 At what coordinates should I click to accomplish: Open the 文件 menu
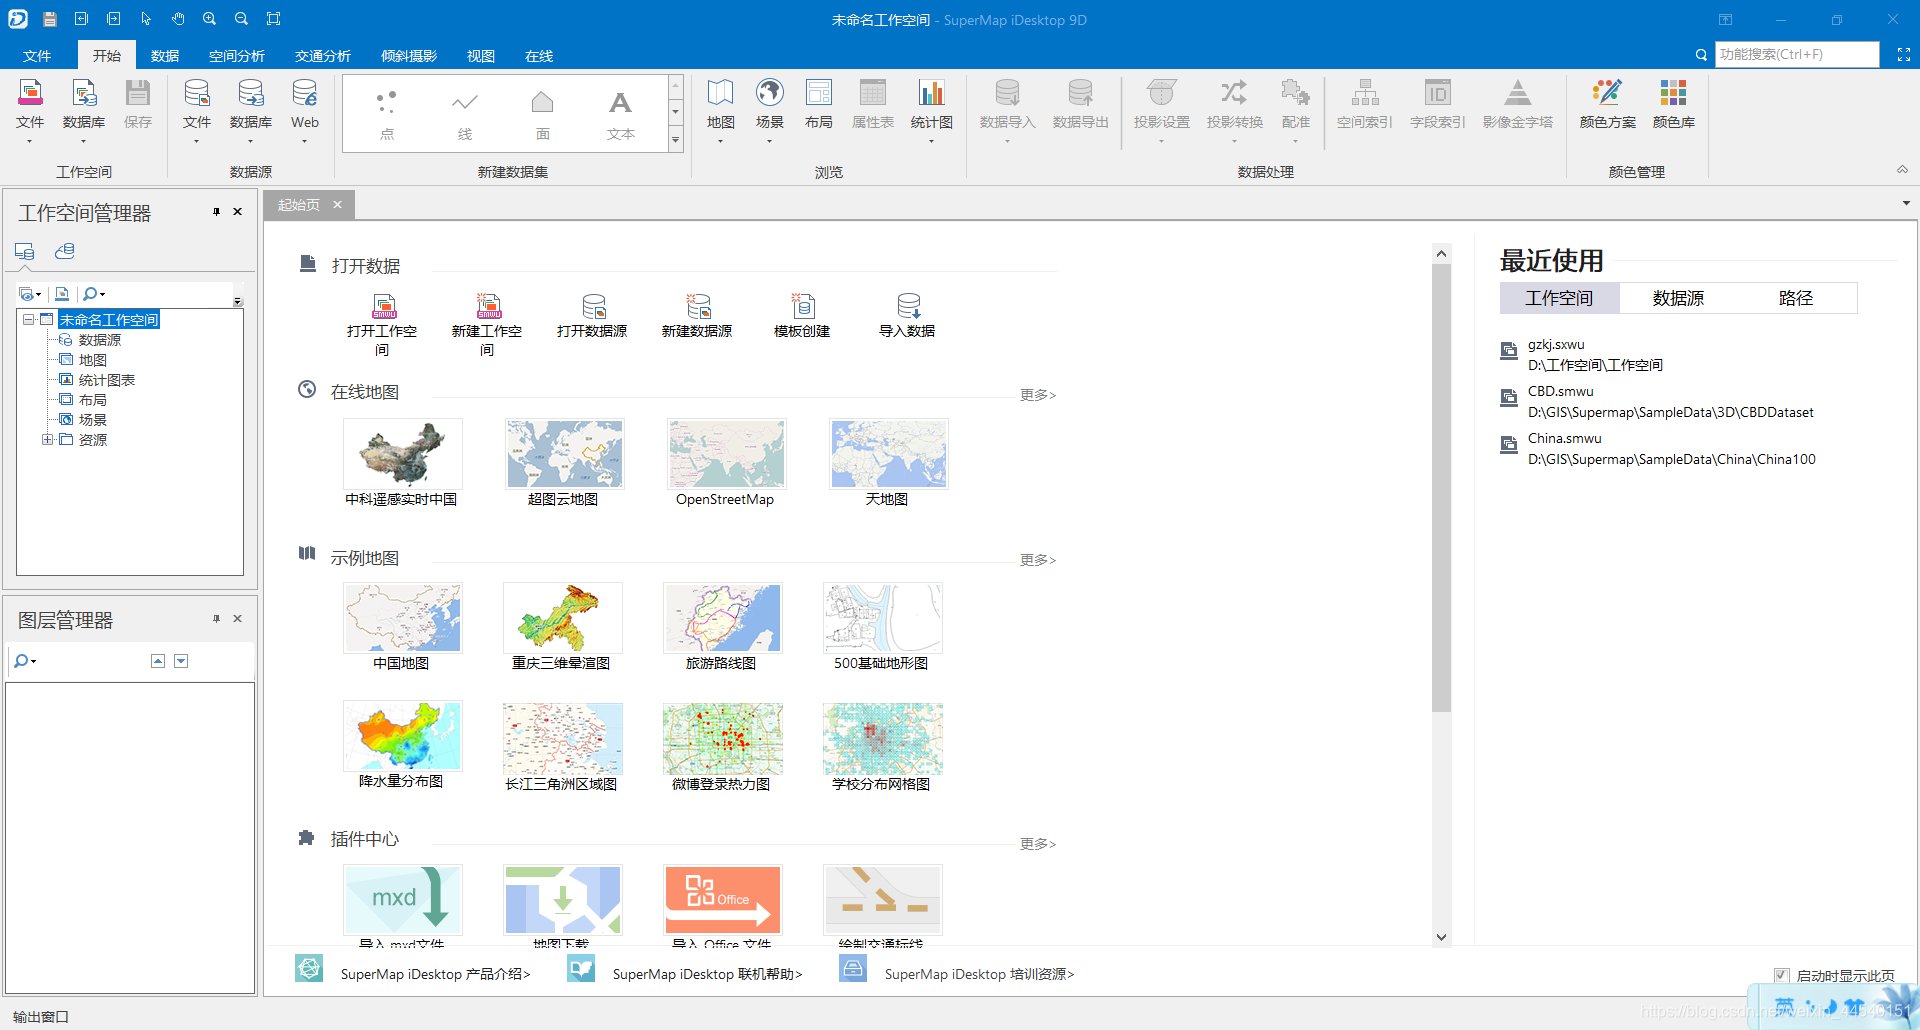(37, 56)
